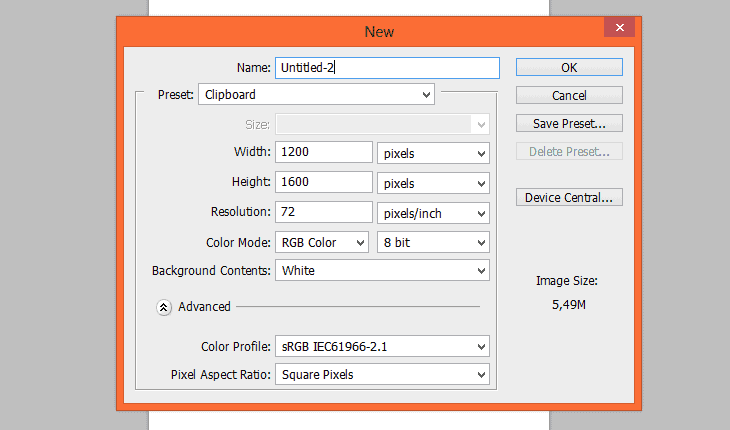This screenshot has width=730, height=430.
Task: Click the Height label text
Action: [x=251, y=181]
